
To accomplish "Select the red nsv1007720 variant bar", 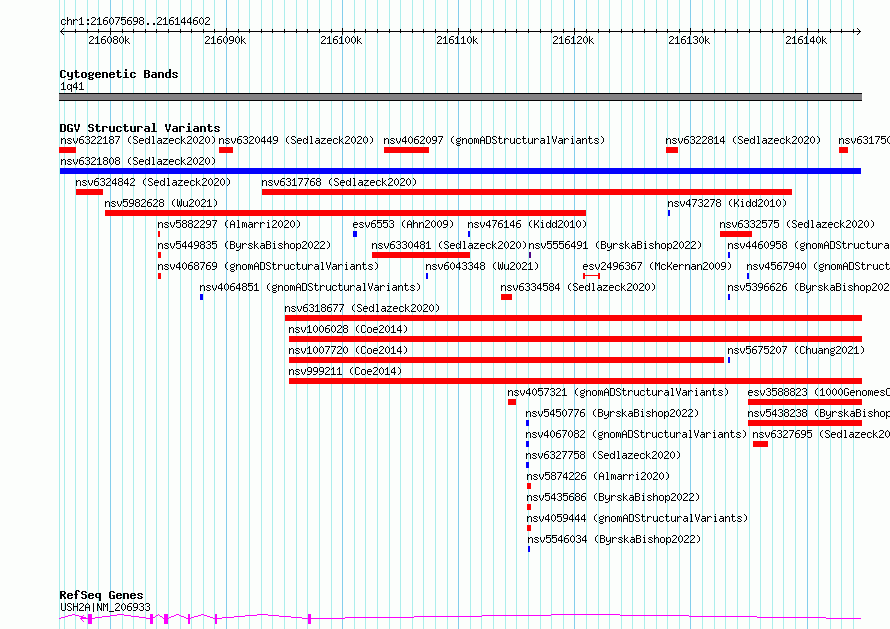I will click(x=506, y=360).
